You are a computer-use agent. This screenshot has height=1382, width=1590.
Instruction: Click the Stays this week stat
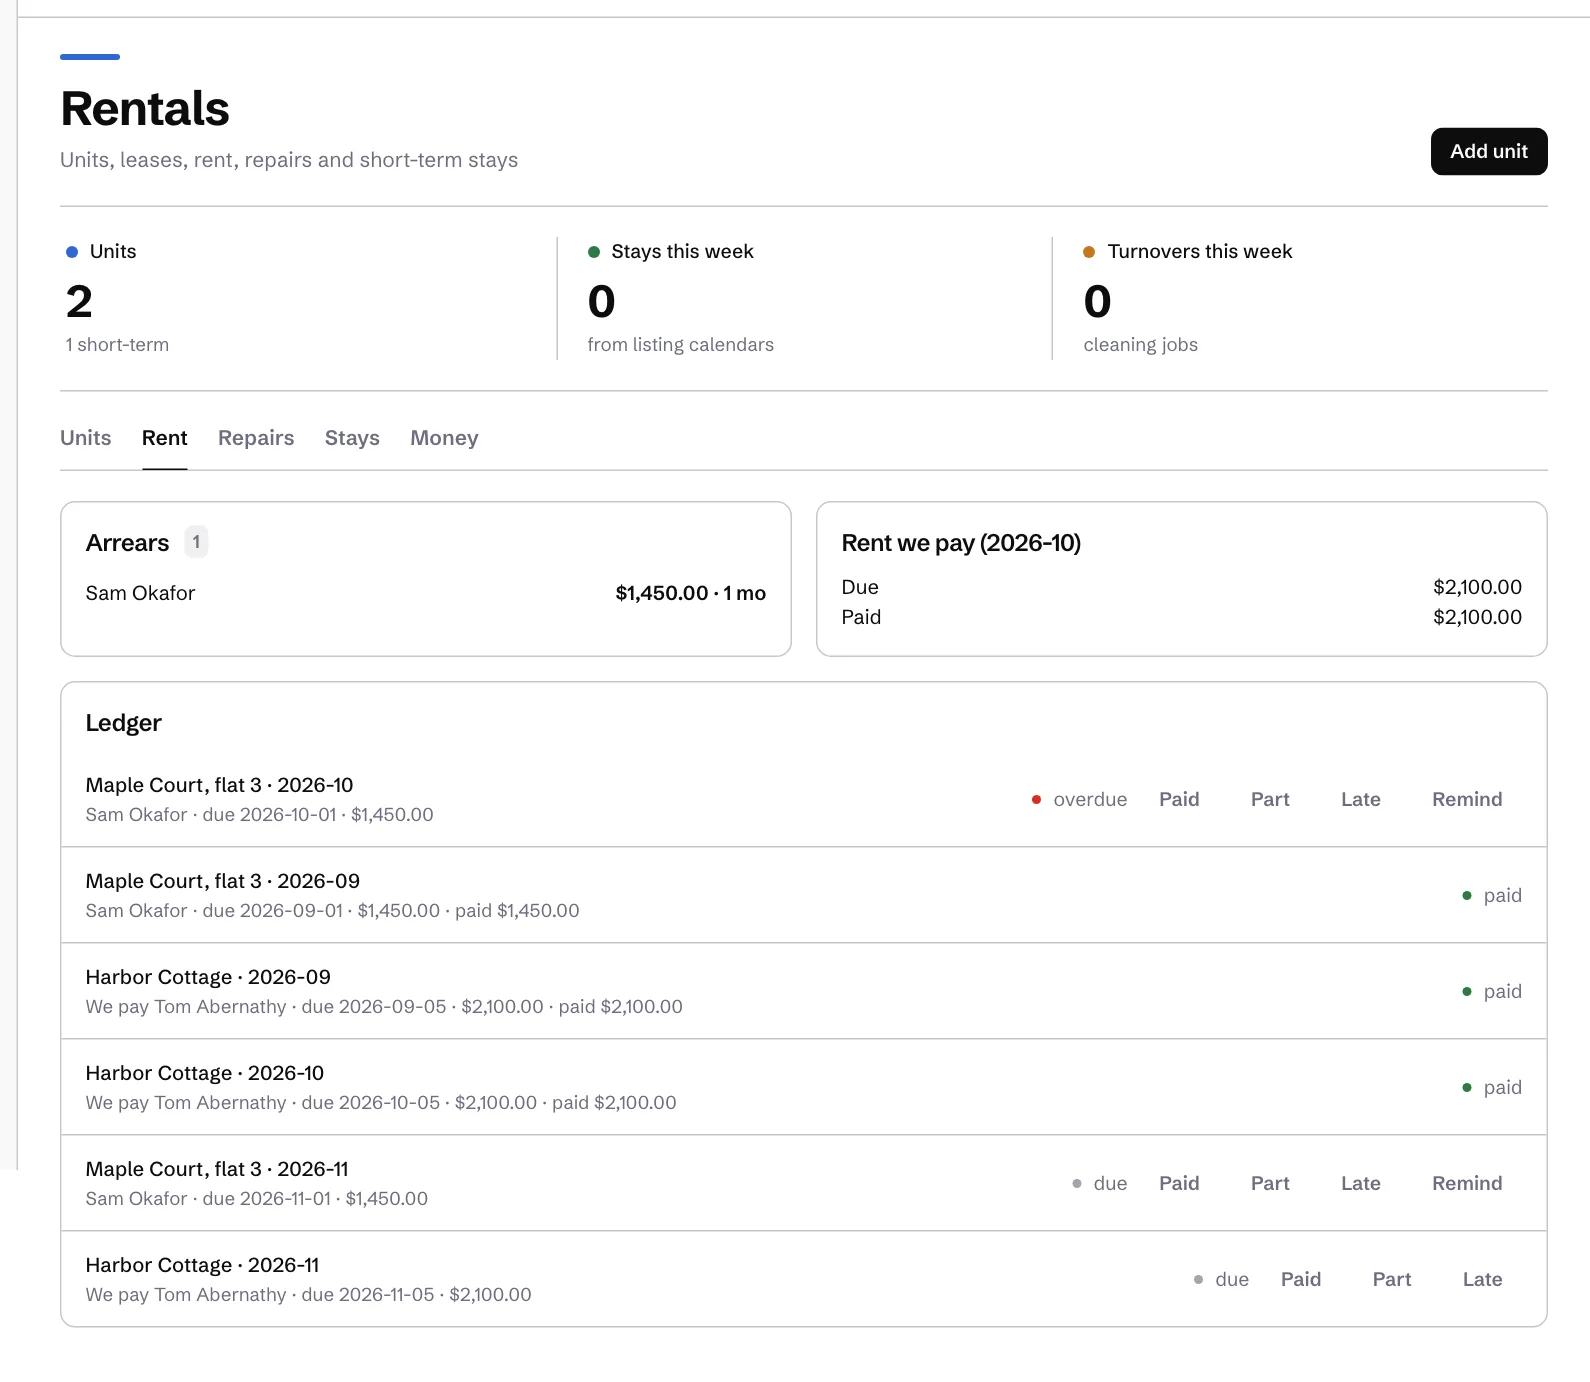[x=805, y=298]
